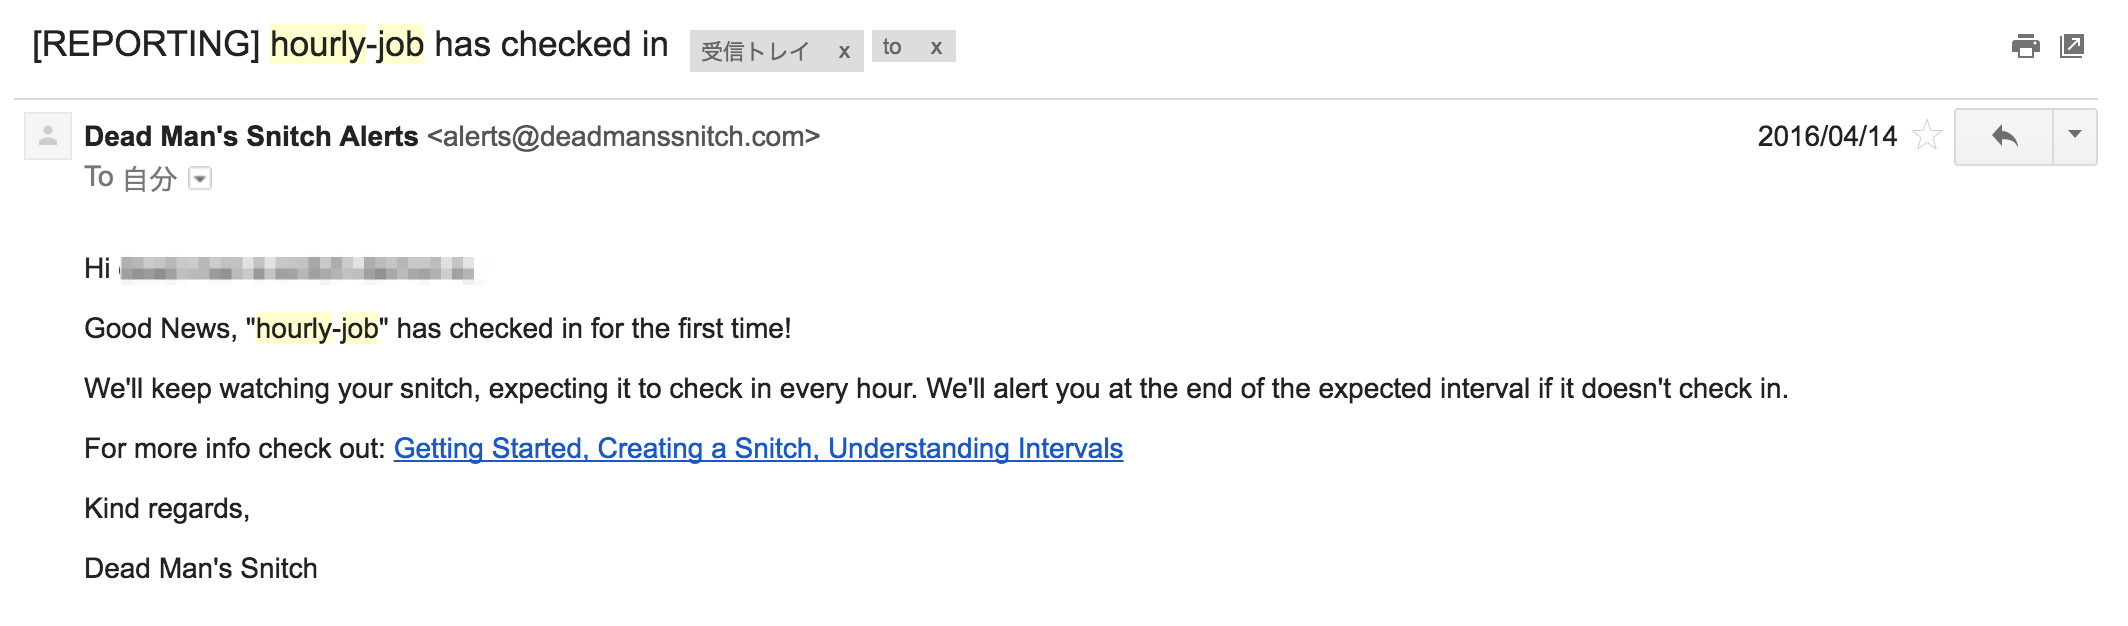
Task: Click the Dead Man's Snitch signature line
Action: coord(201,568)
